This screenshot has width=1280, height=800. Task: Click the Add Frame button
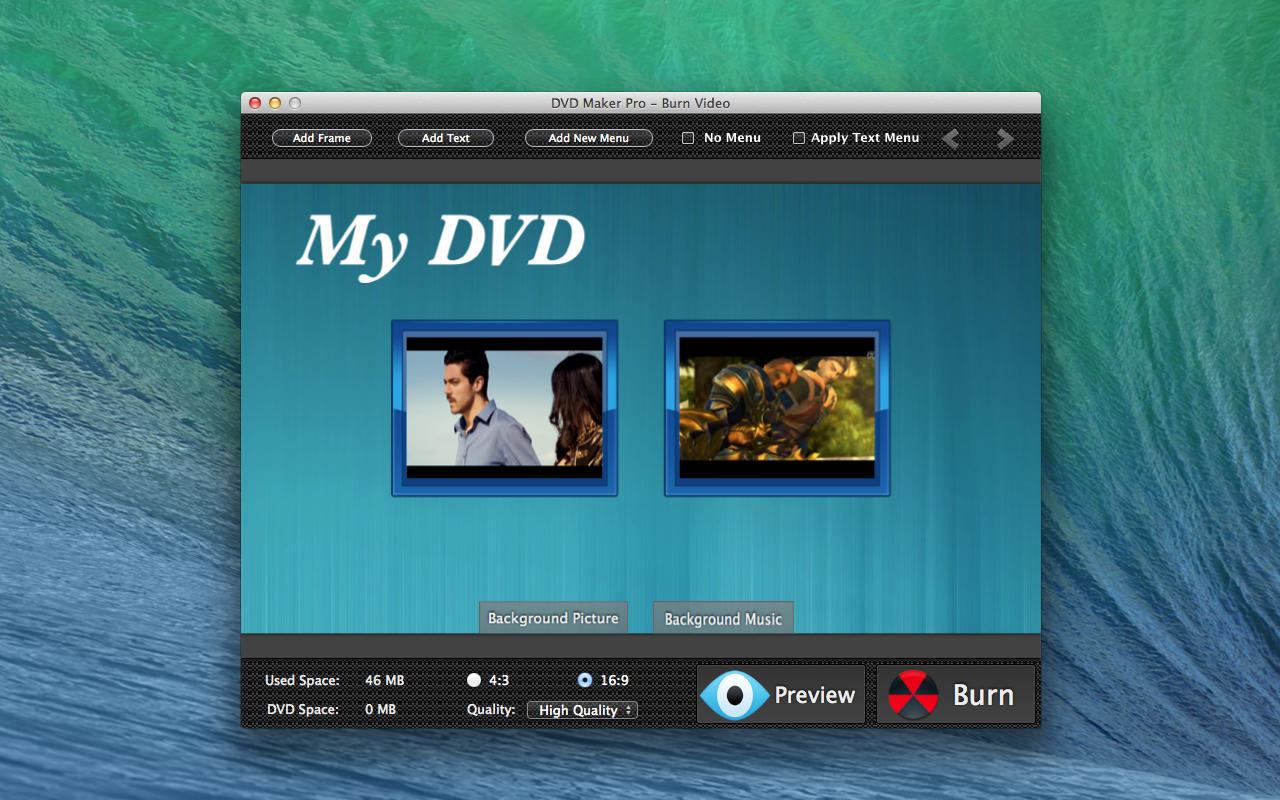coord(322,138)
